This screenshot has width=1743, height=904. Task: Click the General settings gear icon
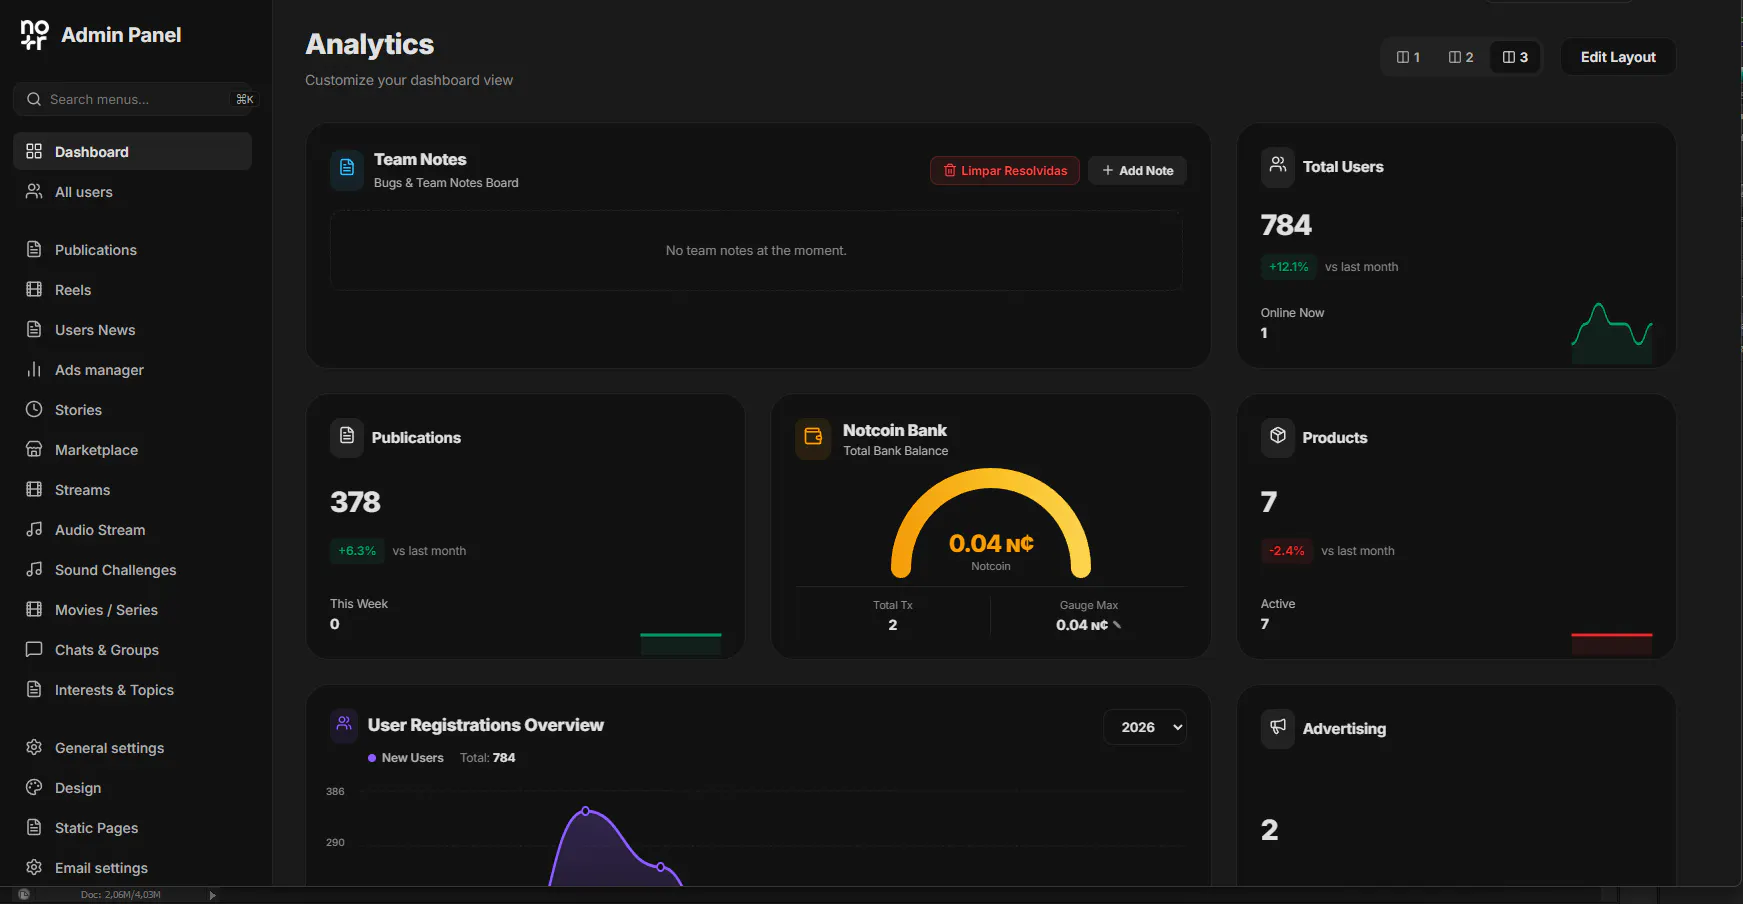click(34, 748)
